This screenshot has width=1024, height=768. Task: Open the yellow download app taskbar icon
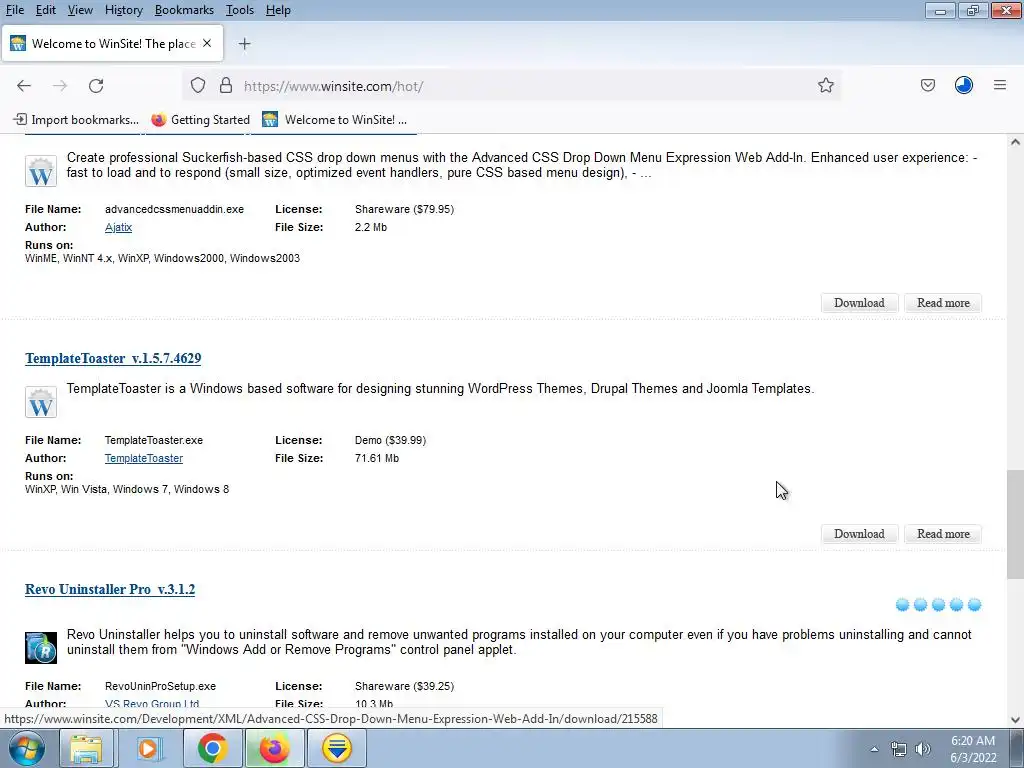(337, 748)
